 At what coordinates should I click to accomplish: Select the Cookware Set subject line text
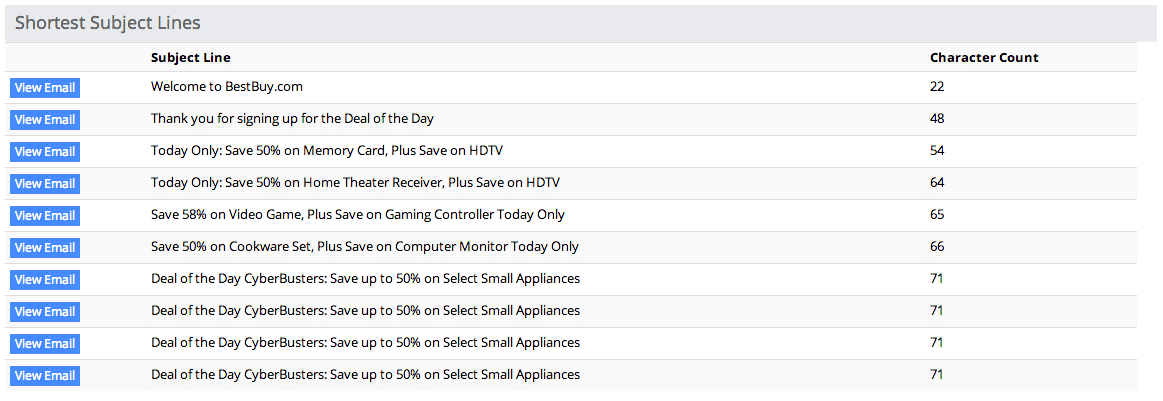coord(364,247)
